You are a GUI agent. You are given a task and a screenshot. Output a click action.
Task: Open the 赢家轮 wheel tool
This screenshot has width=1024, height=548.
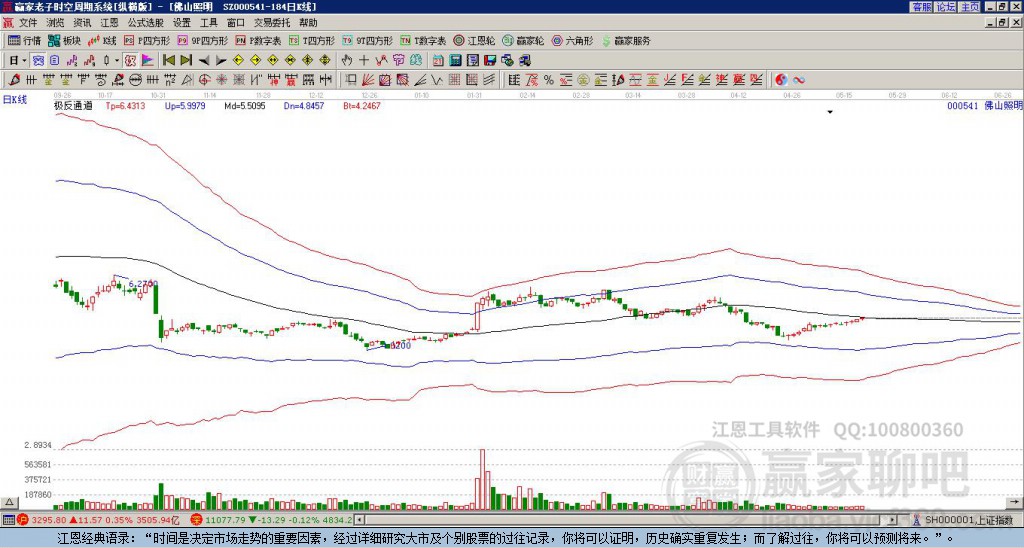pos(523,40)
